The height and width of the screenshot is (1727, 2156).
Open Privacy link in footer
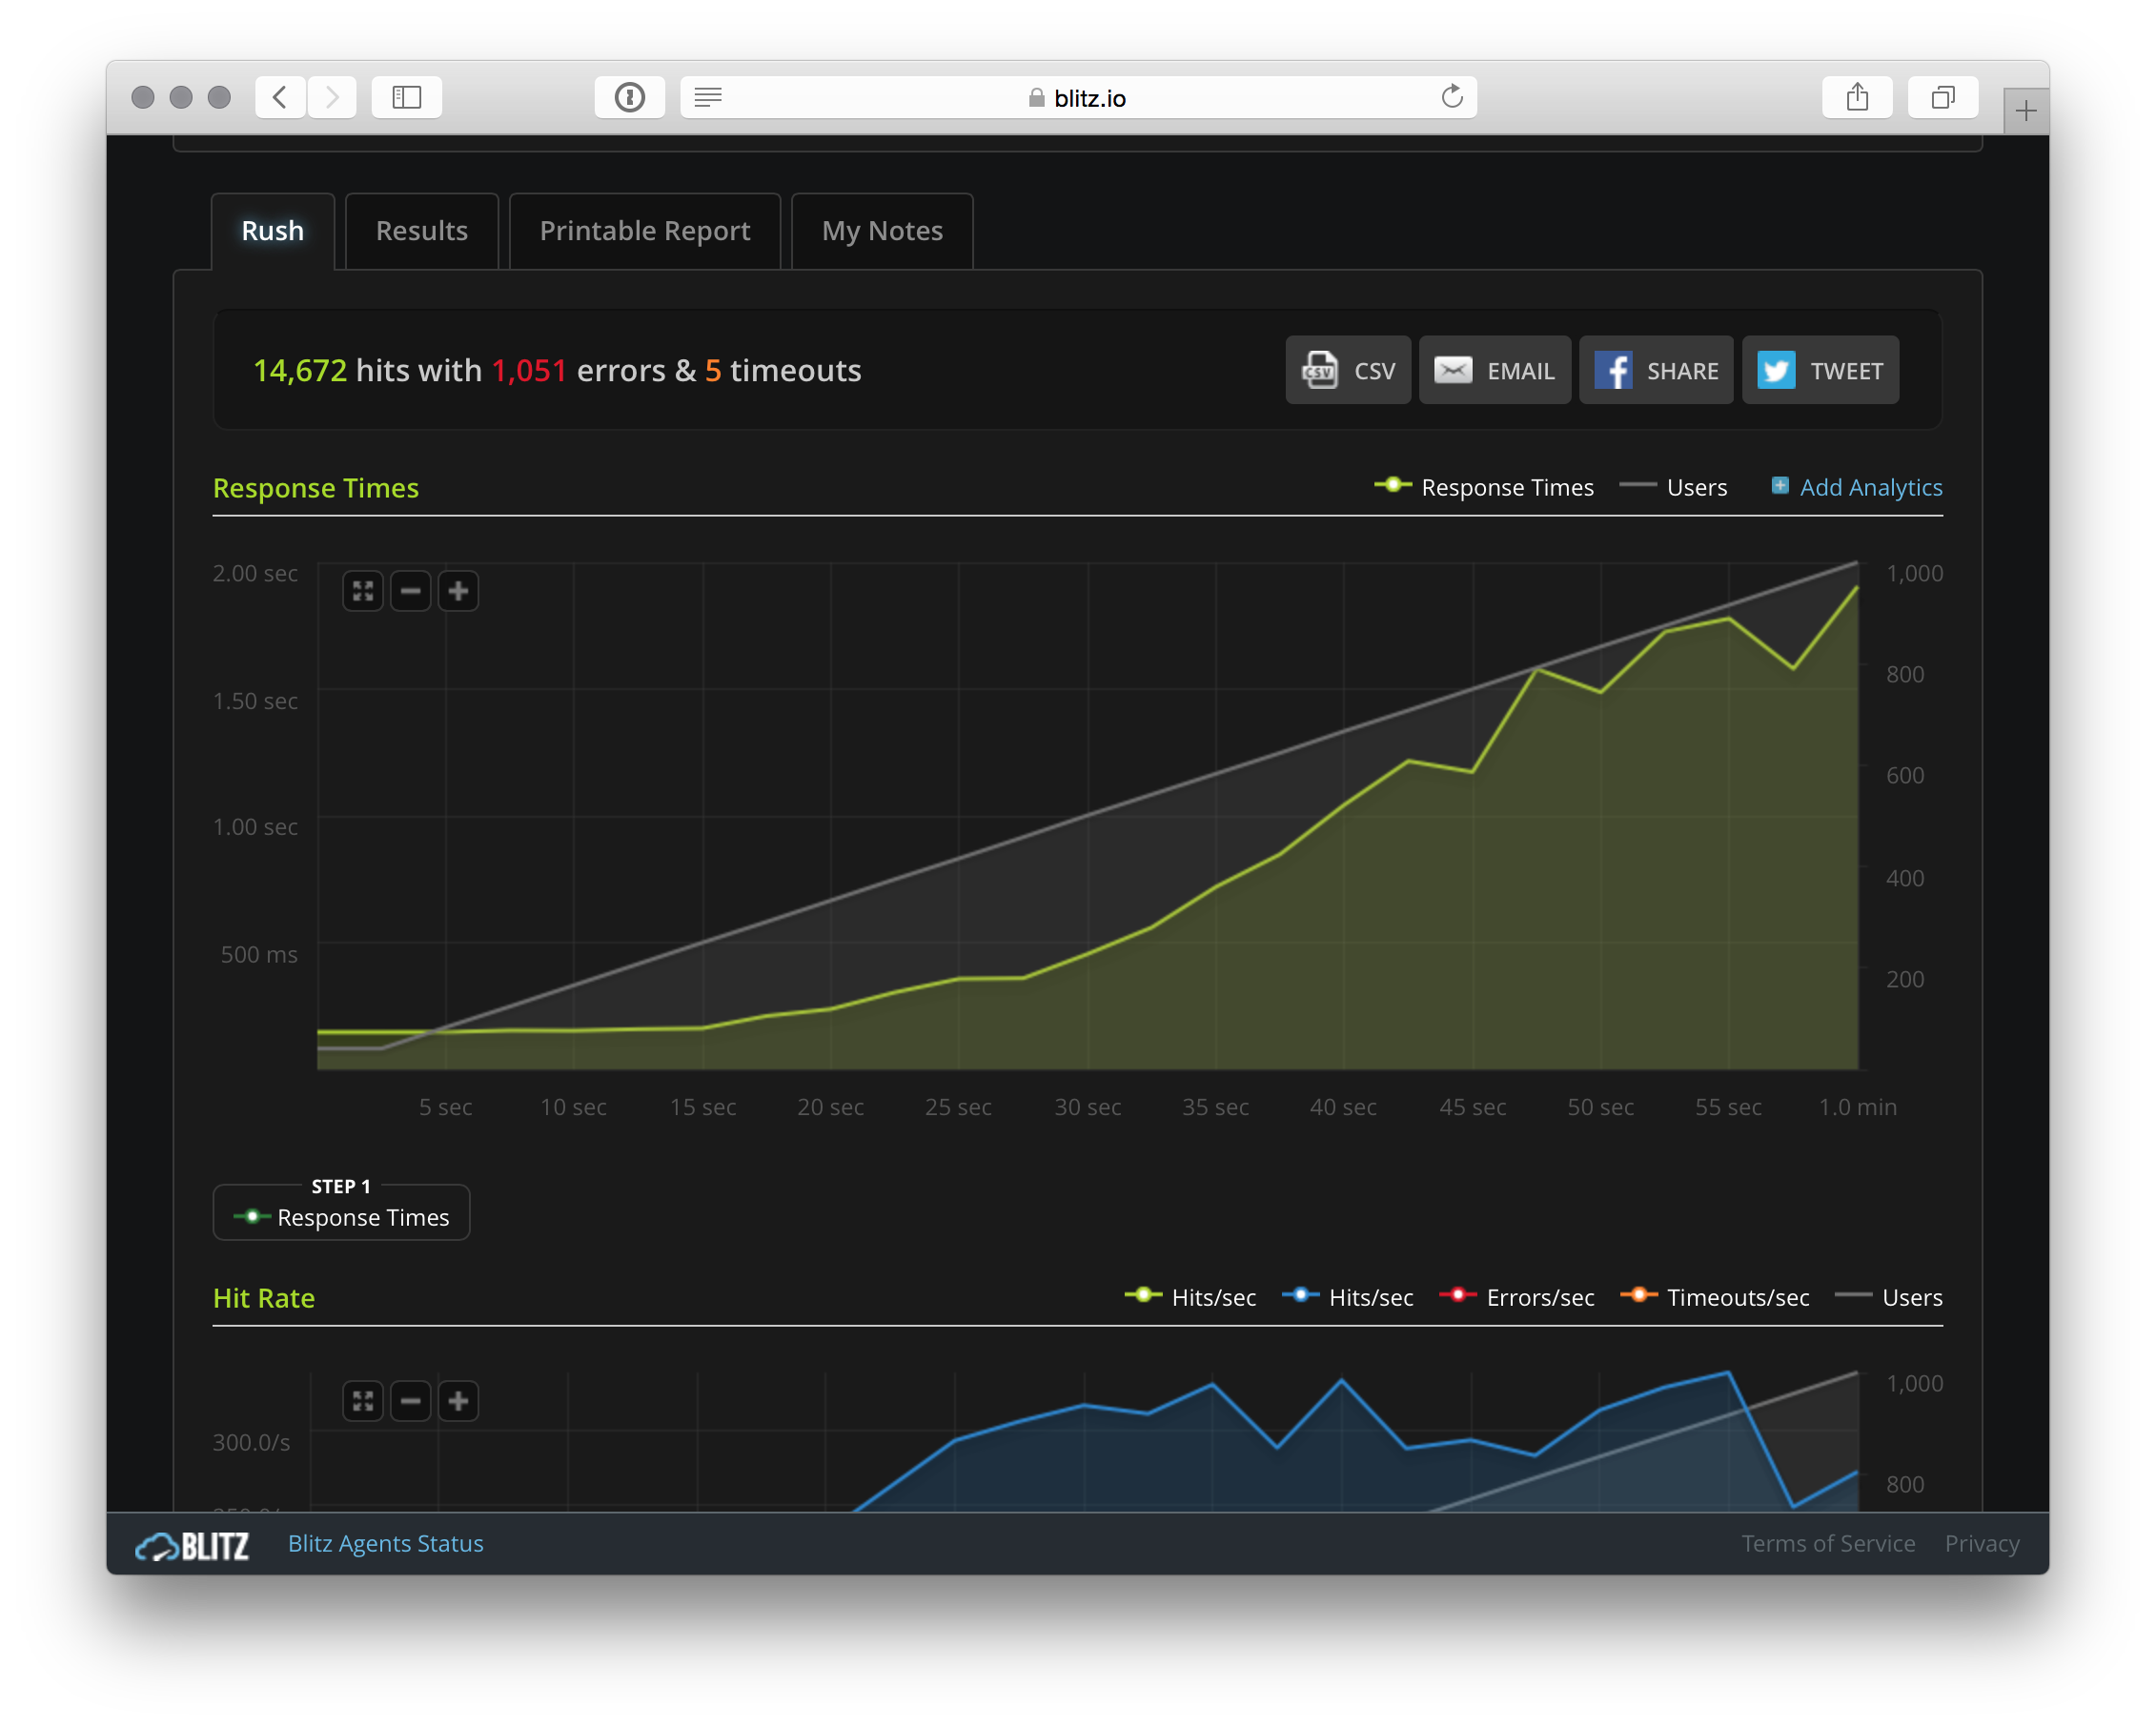click(x=1981, y=1544)
